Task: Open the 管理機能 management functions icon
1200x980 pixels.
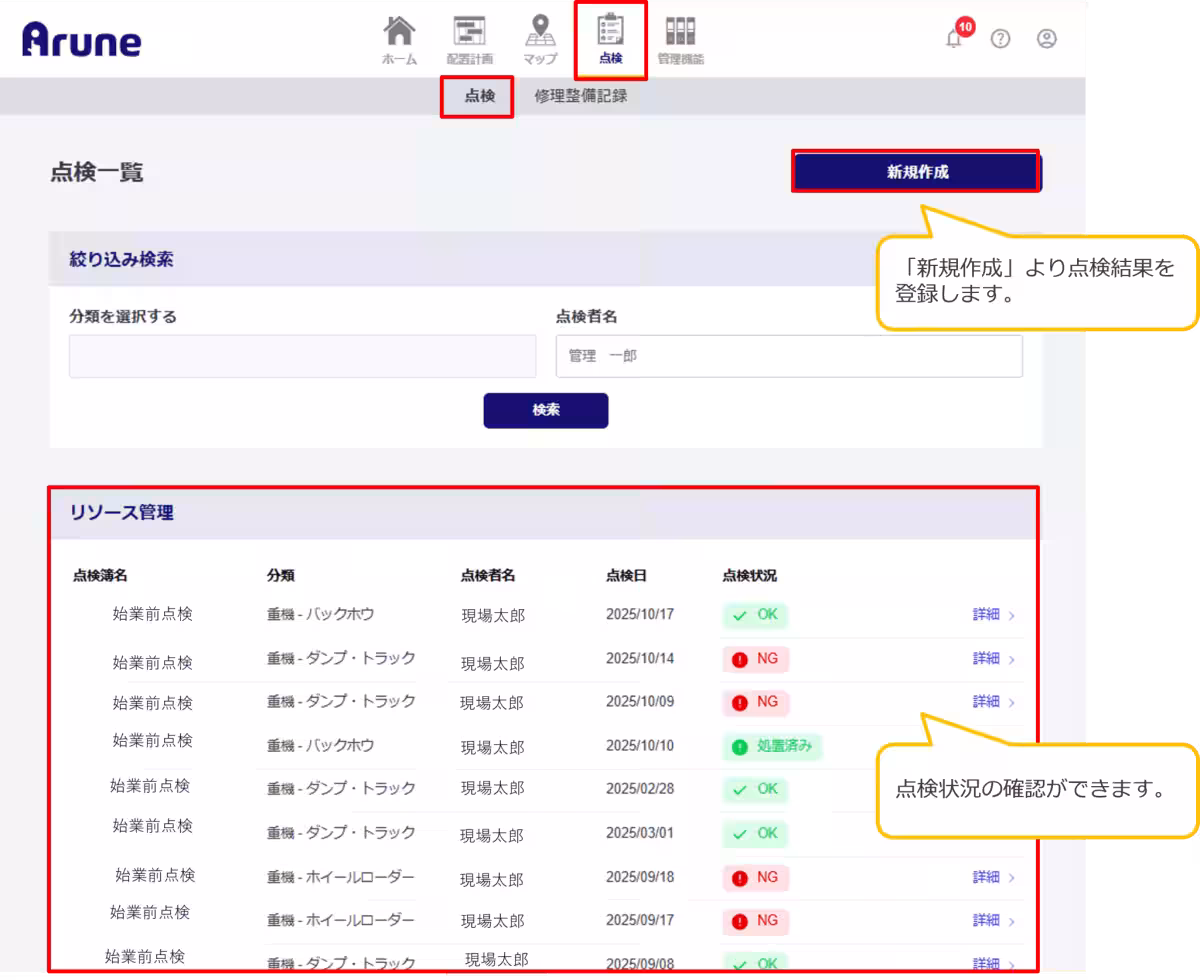Action: 680,38
